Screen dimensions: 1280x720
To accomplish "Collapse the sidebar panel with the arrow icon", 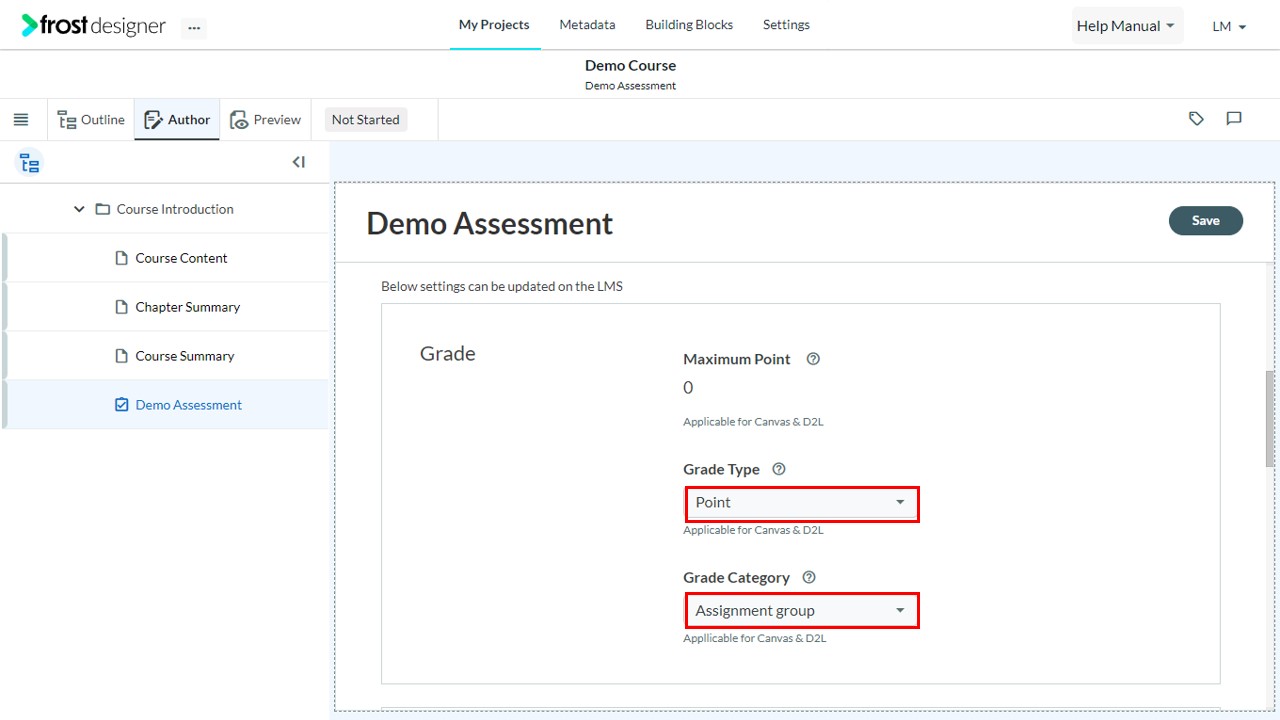I will pos(298,162).
